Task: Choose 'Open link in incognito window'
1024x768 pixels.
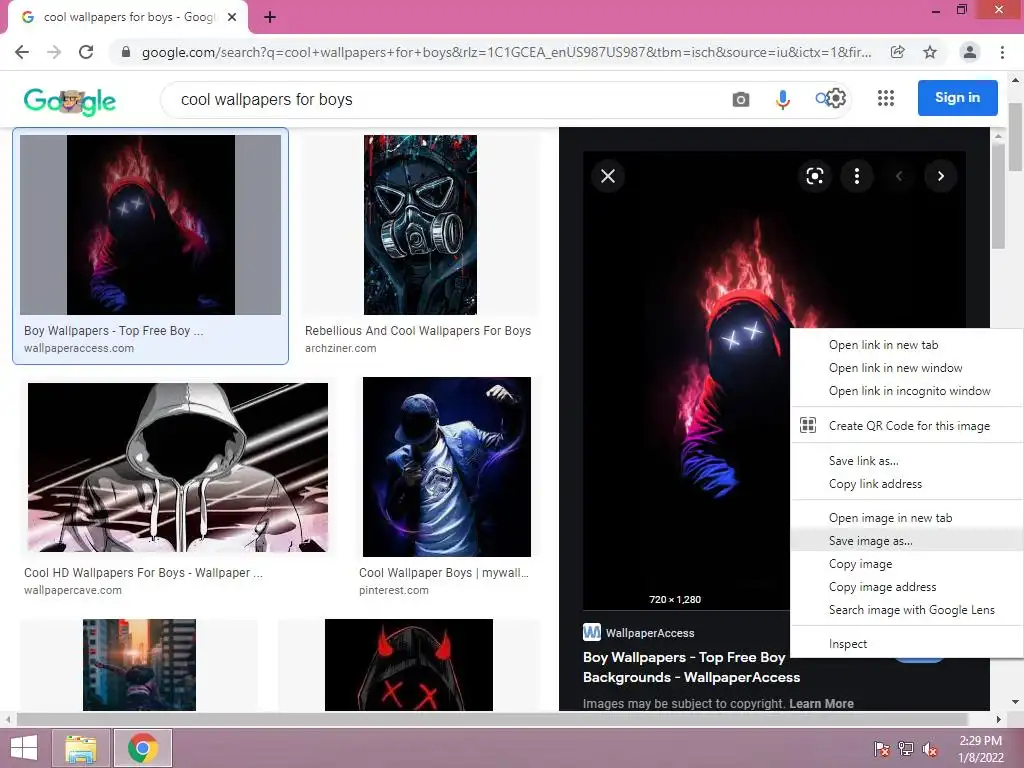Action: pyautogui.click(x=906, y=391)
